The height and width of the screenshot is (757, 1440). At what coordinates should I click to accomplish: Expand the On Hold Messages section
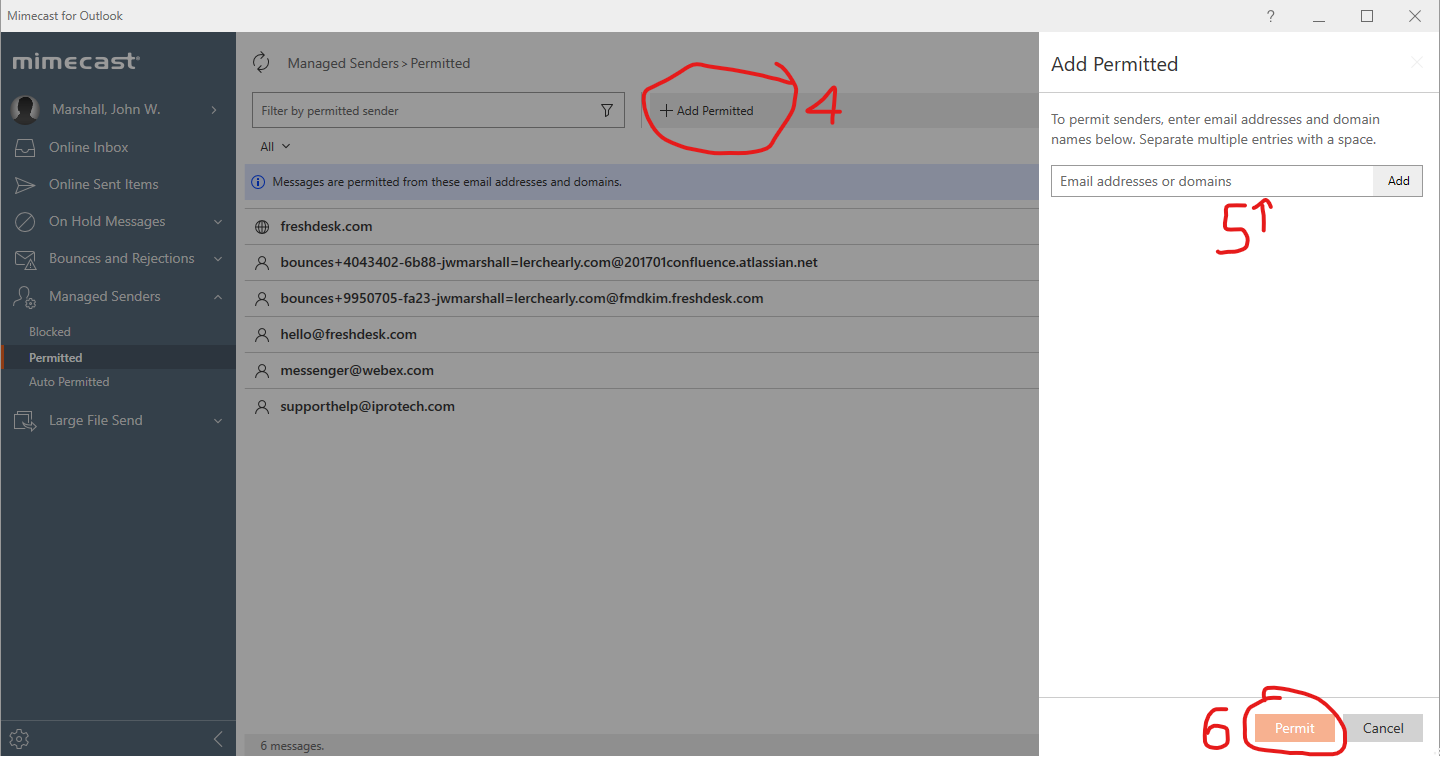click(218, 221)
